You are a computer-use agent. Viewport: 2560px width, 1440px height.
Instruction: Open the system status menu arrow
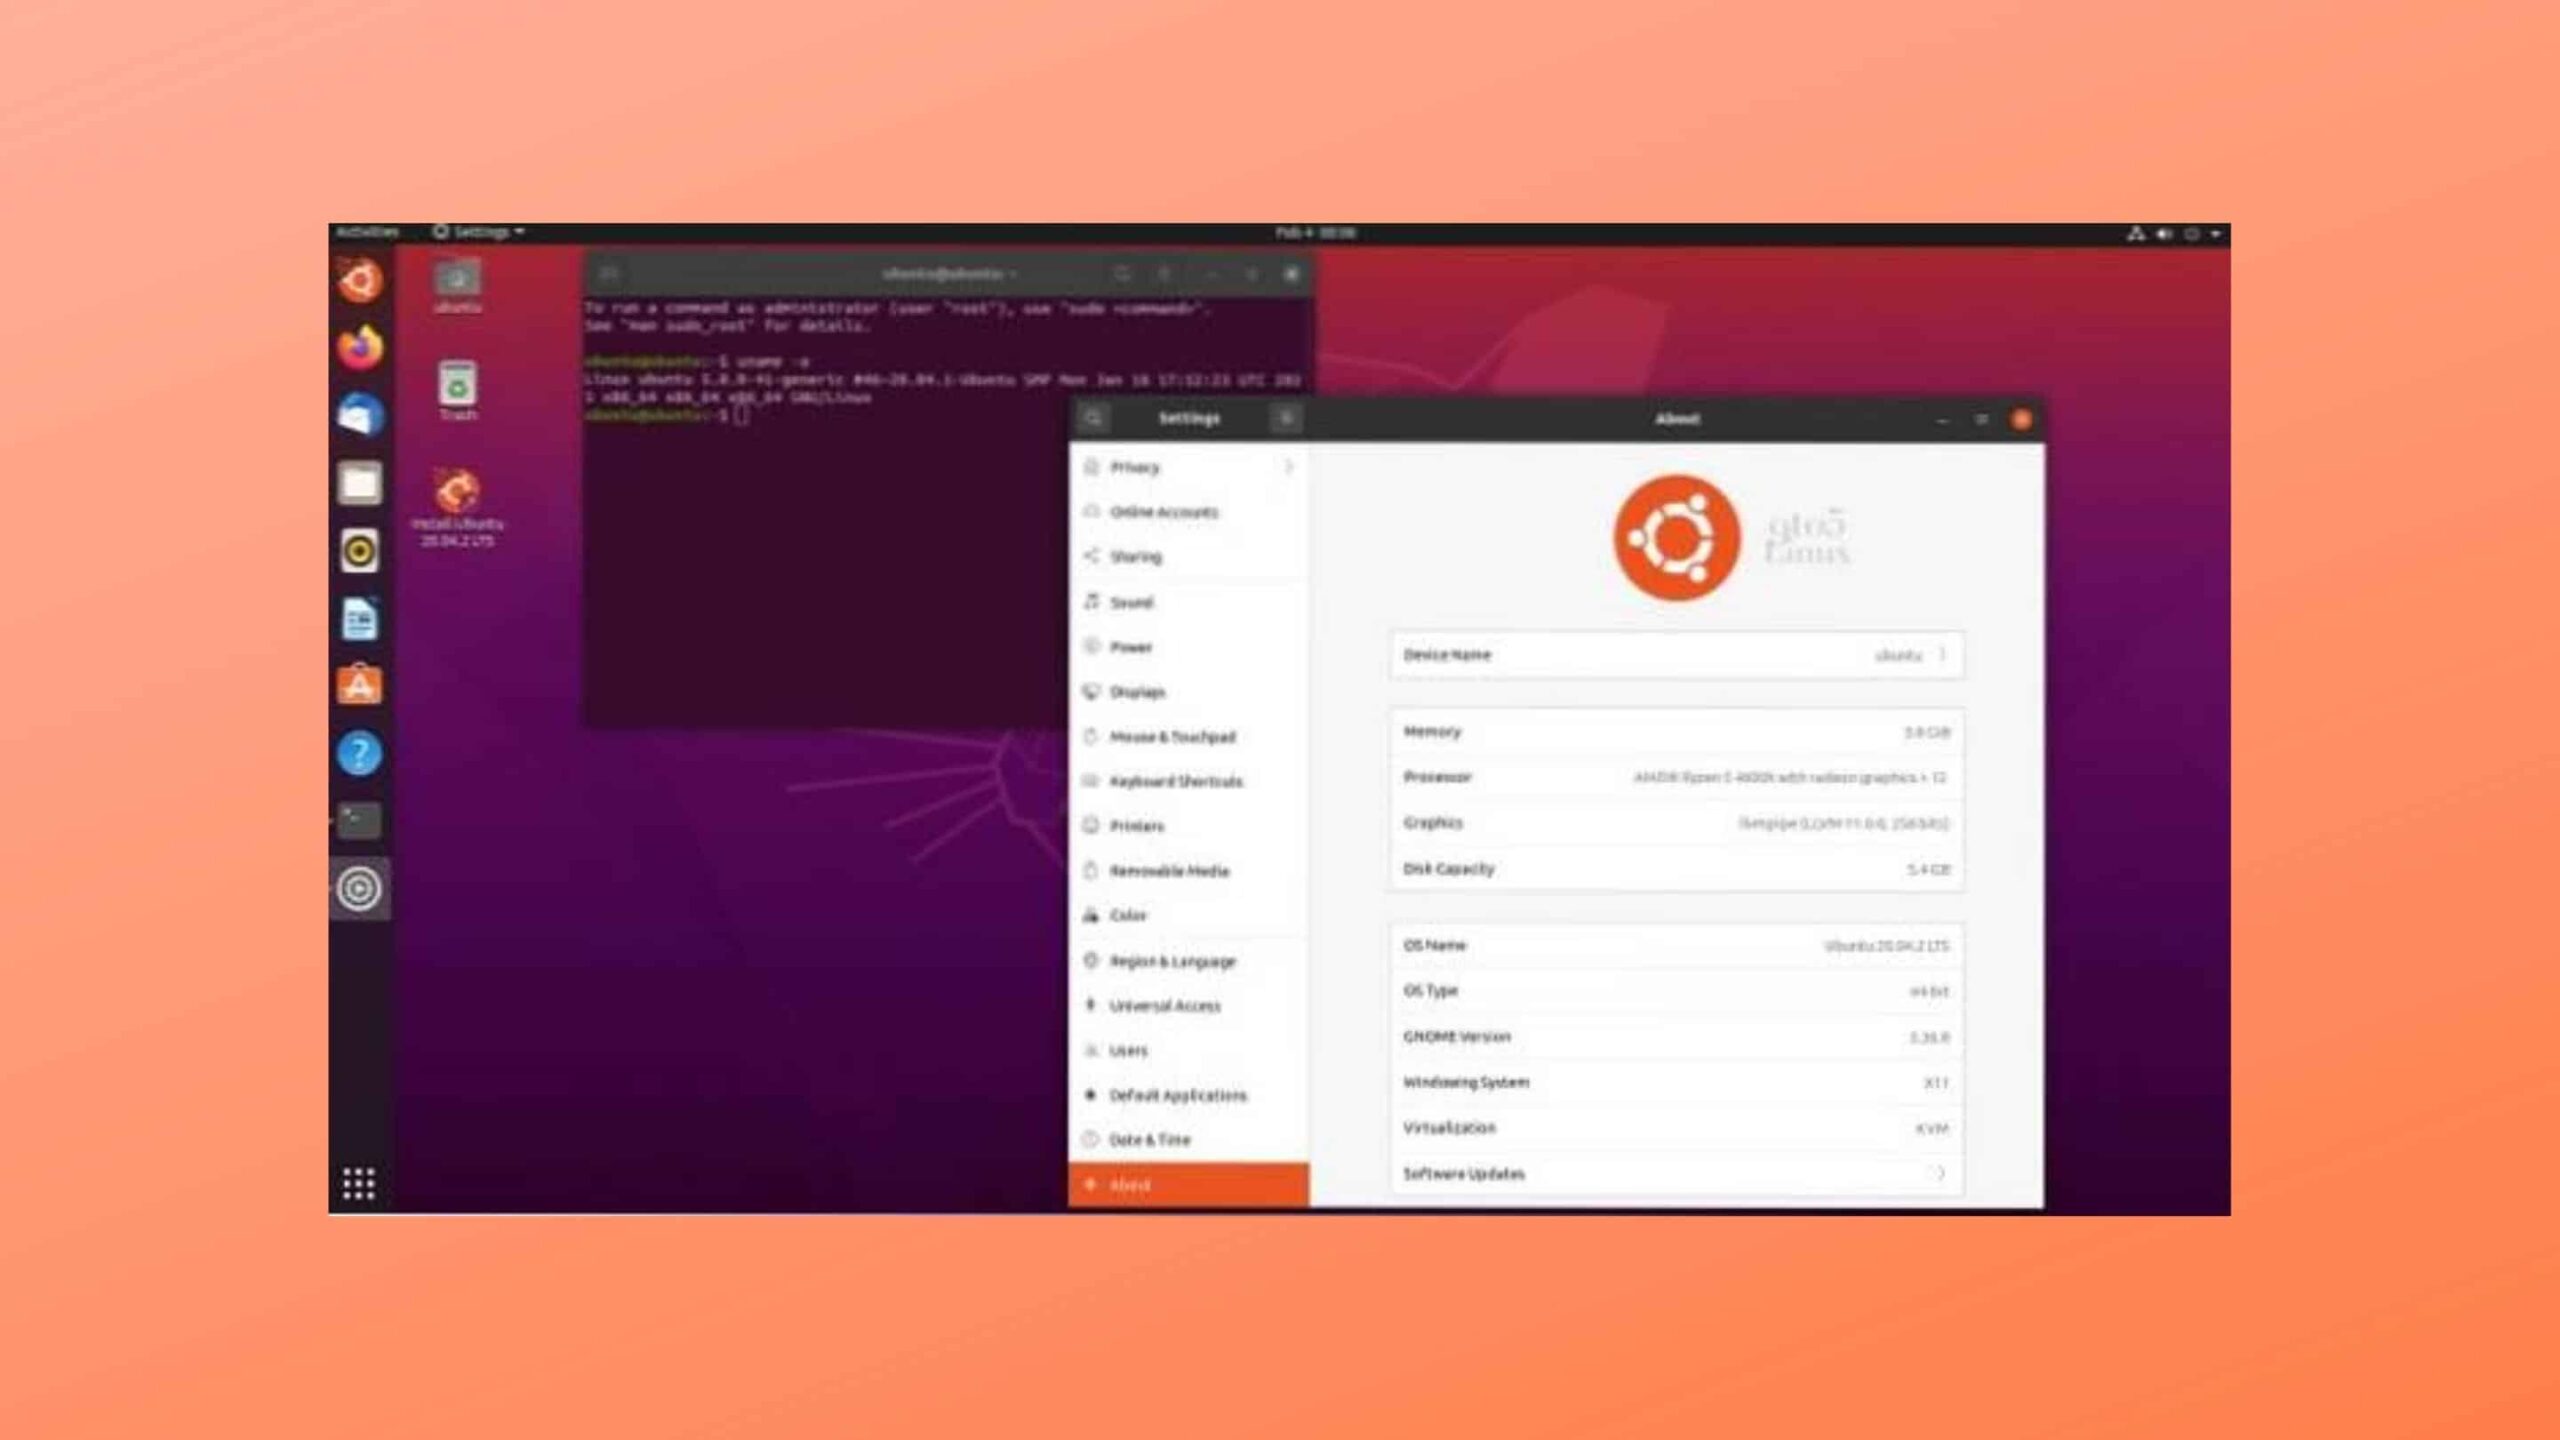(2216, 233)
